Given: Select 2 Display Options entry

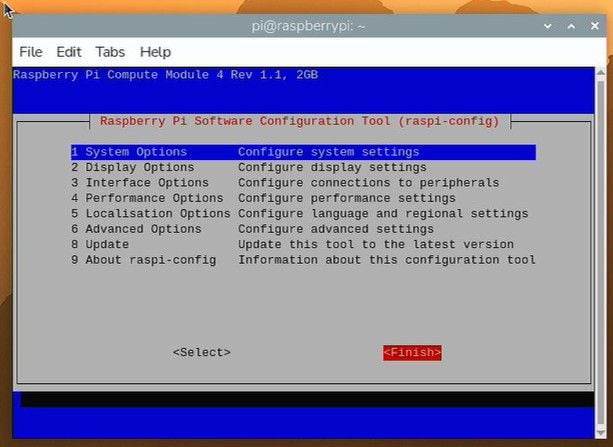Looking at the screenshot, I should (x=303, y=167).
